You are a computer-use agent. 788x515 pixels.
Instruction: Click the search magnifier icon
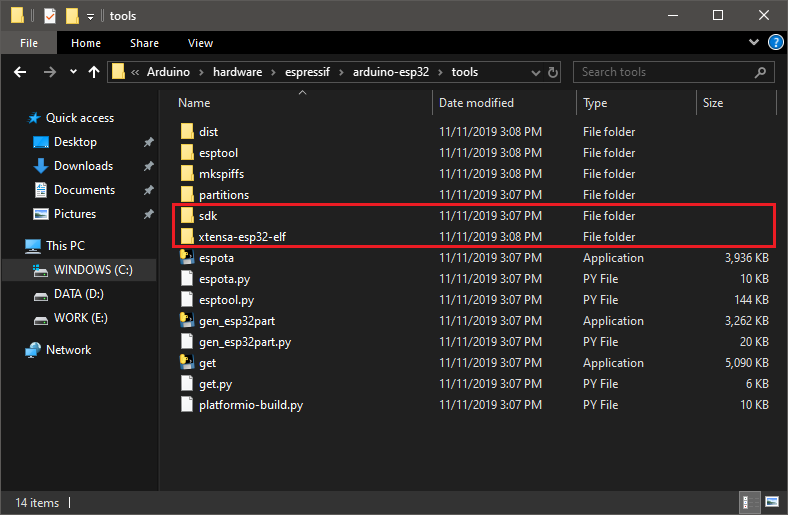[761, 72]
